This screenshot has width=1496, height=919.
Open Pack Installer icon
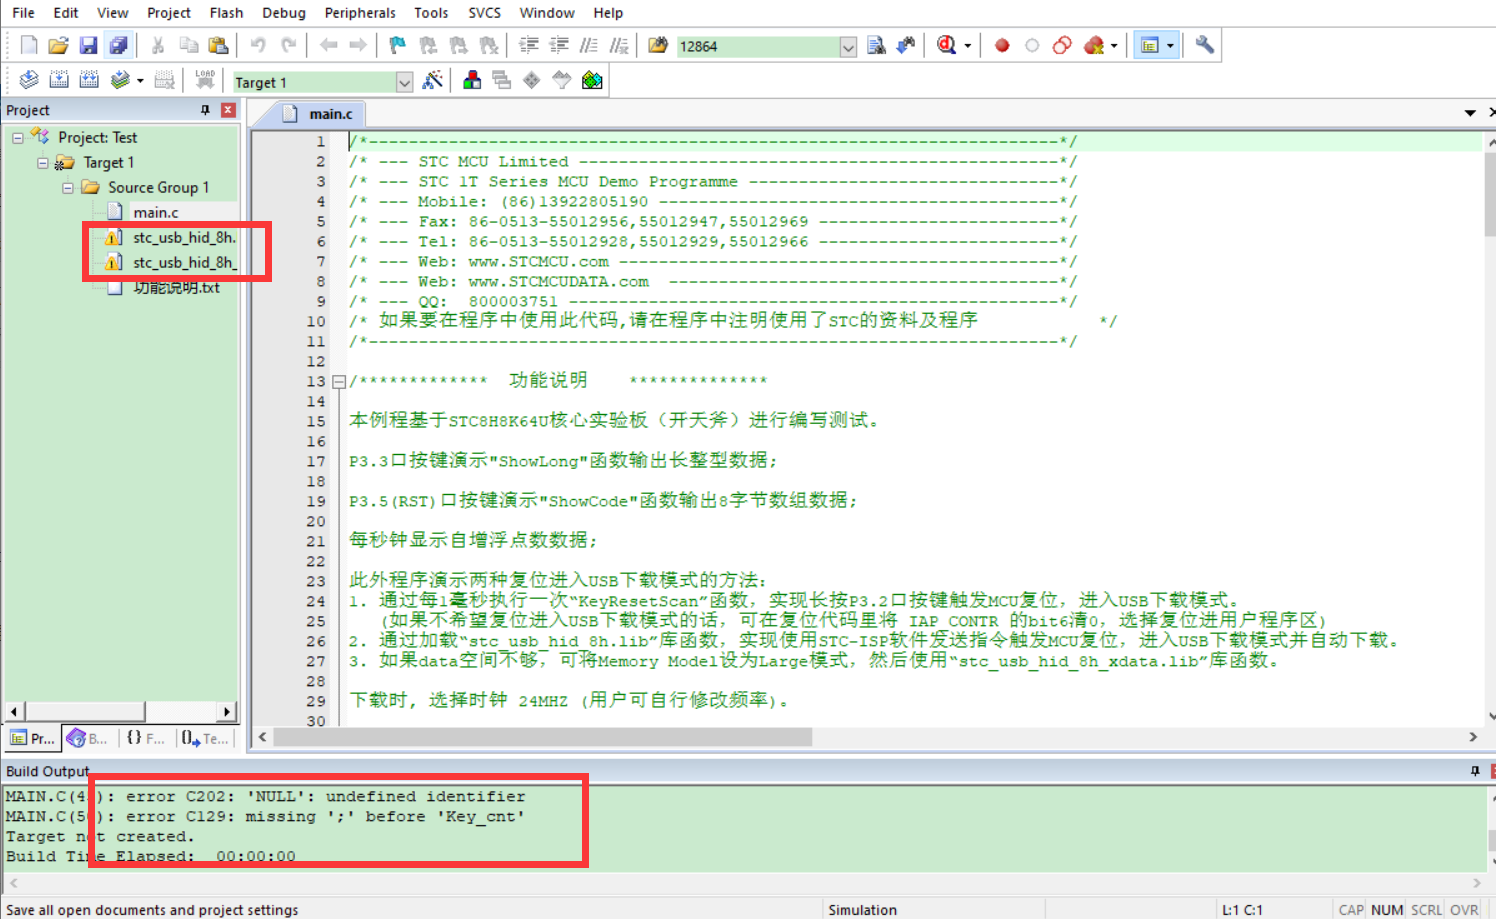[592, 80]
